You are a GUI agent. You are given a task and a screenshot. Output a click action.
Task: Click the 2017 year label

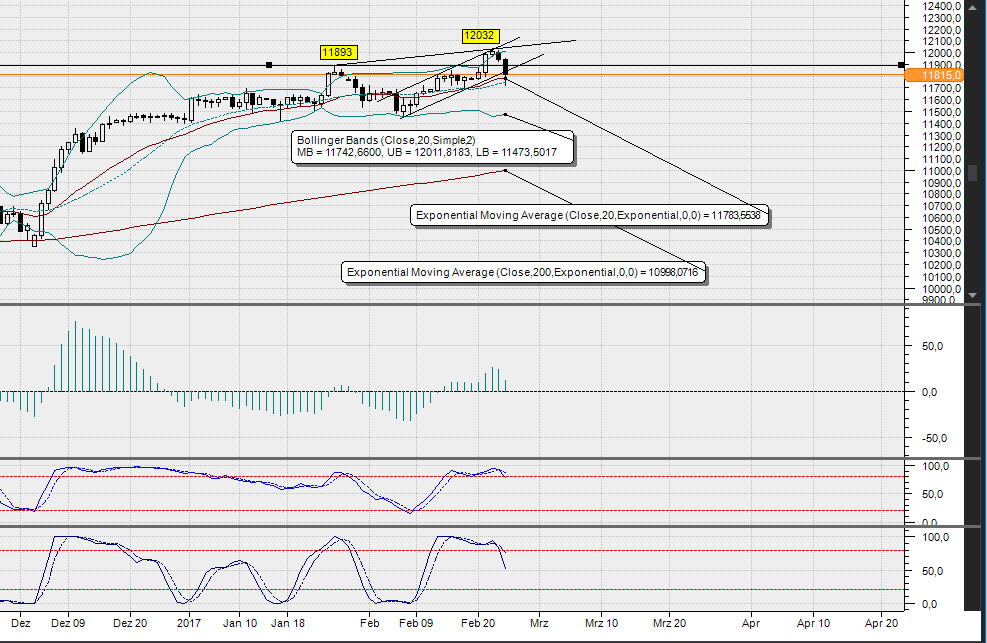[189, 623]
